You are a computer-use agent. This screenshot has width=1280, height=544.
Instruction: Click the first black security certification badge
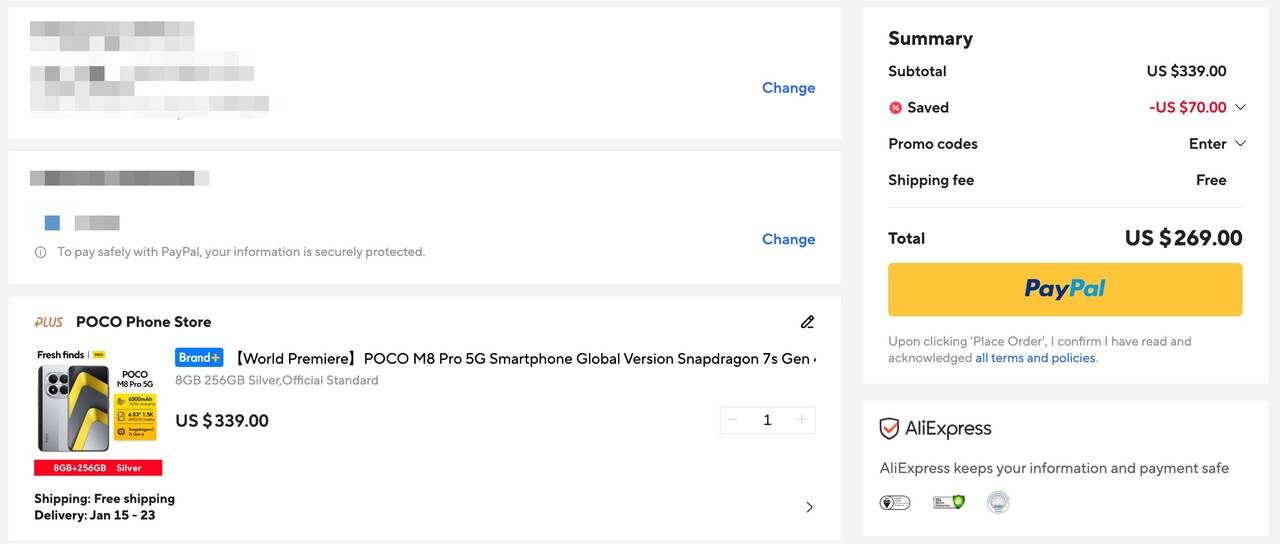894,502
